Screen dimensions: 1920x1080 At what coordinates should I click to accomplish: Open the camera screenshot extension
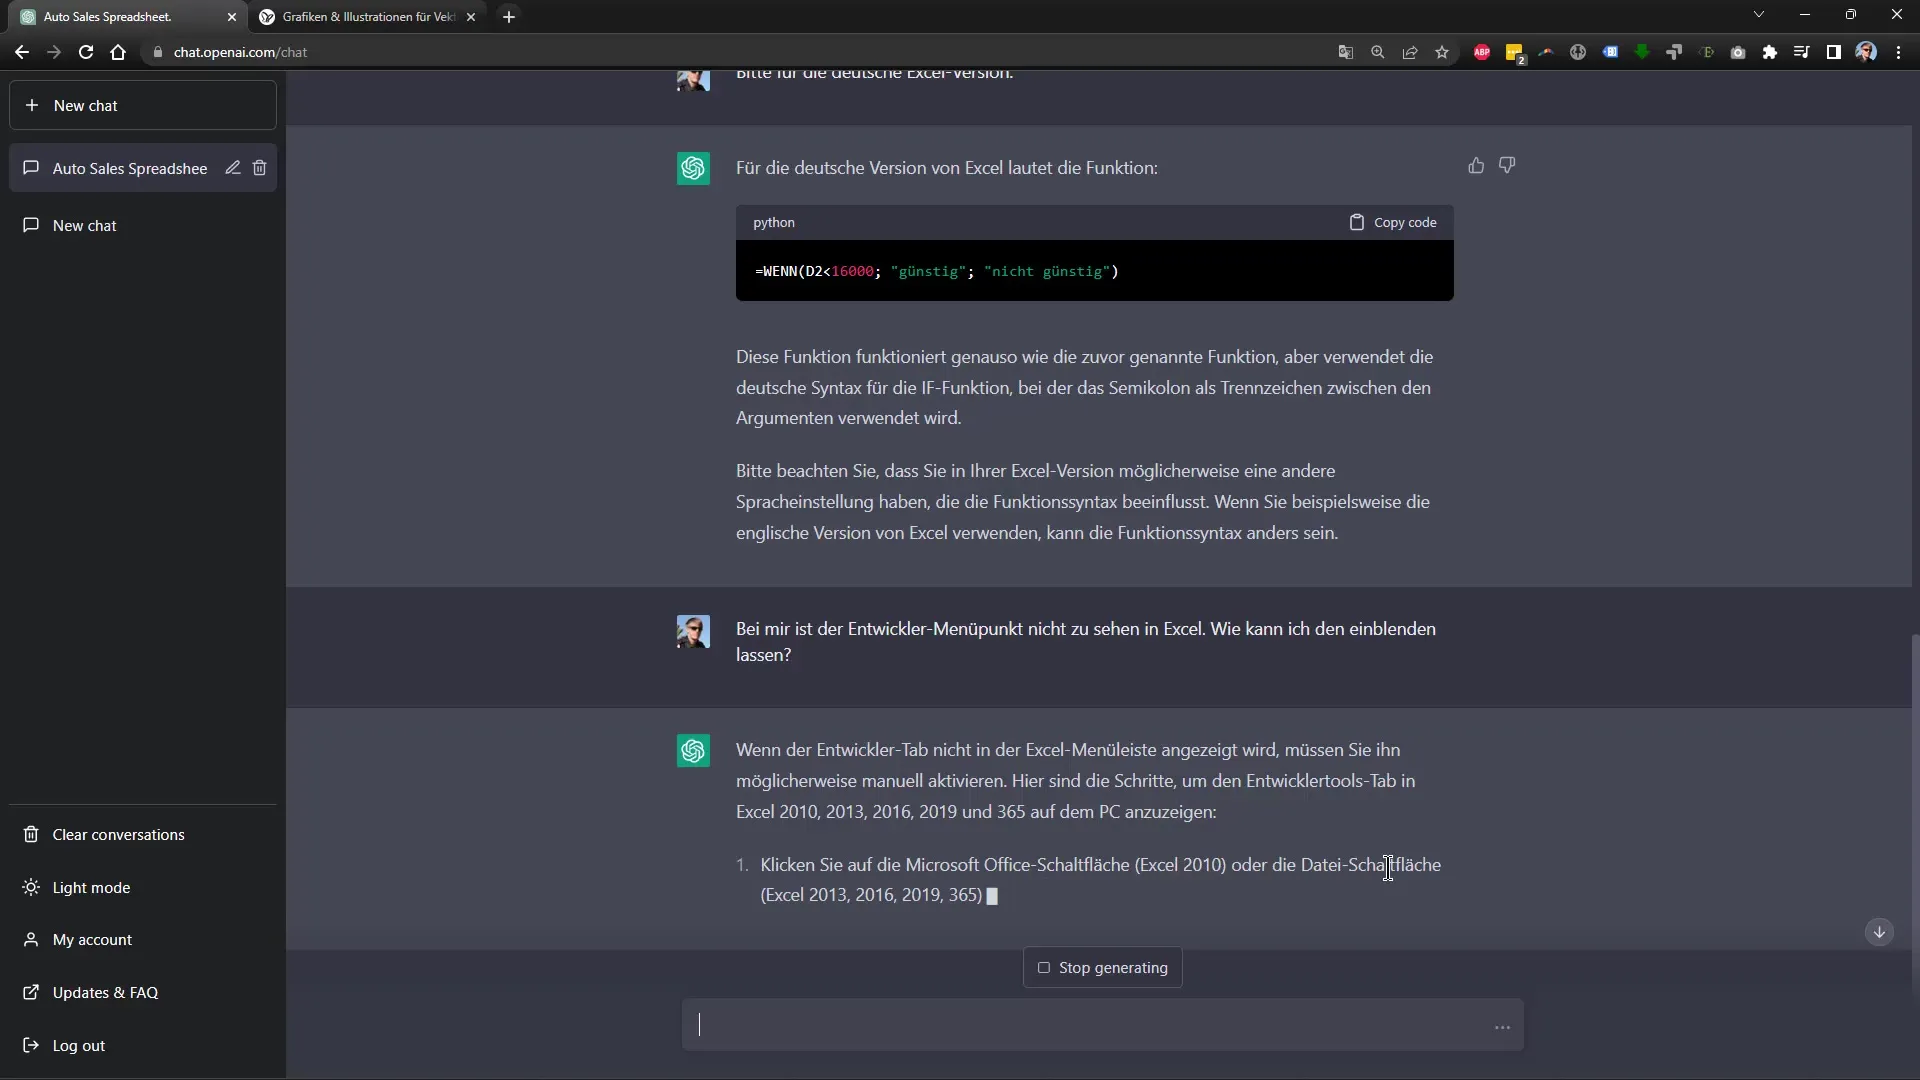coord(1738,52)
